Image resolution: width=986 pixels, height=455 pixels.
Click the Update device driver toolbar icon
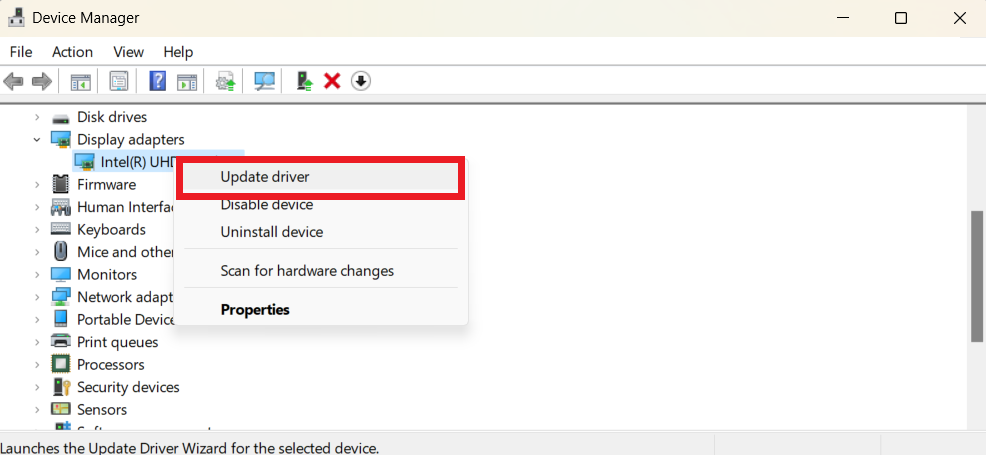(226, 81)
